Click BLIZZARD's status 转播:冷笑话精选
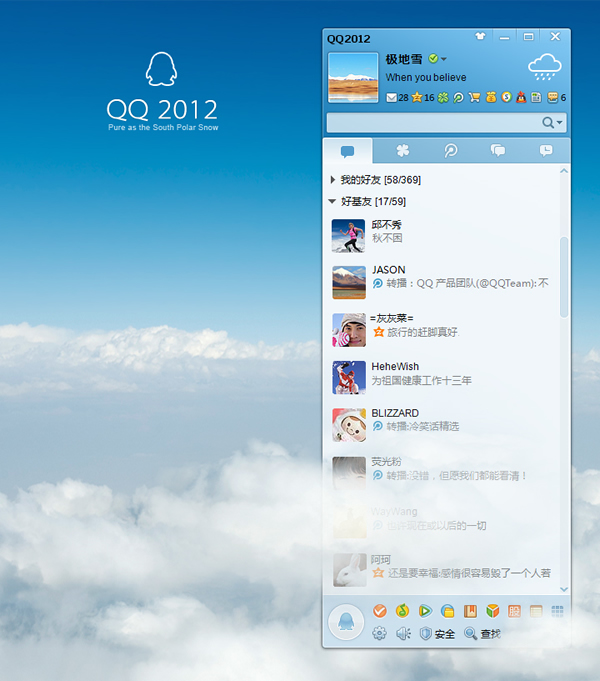Image resolution: width=600 pixels, height=681 pixels. pos(423,426)
